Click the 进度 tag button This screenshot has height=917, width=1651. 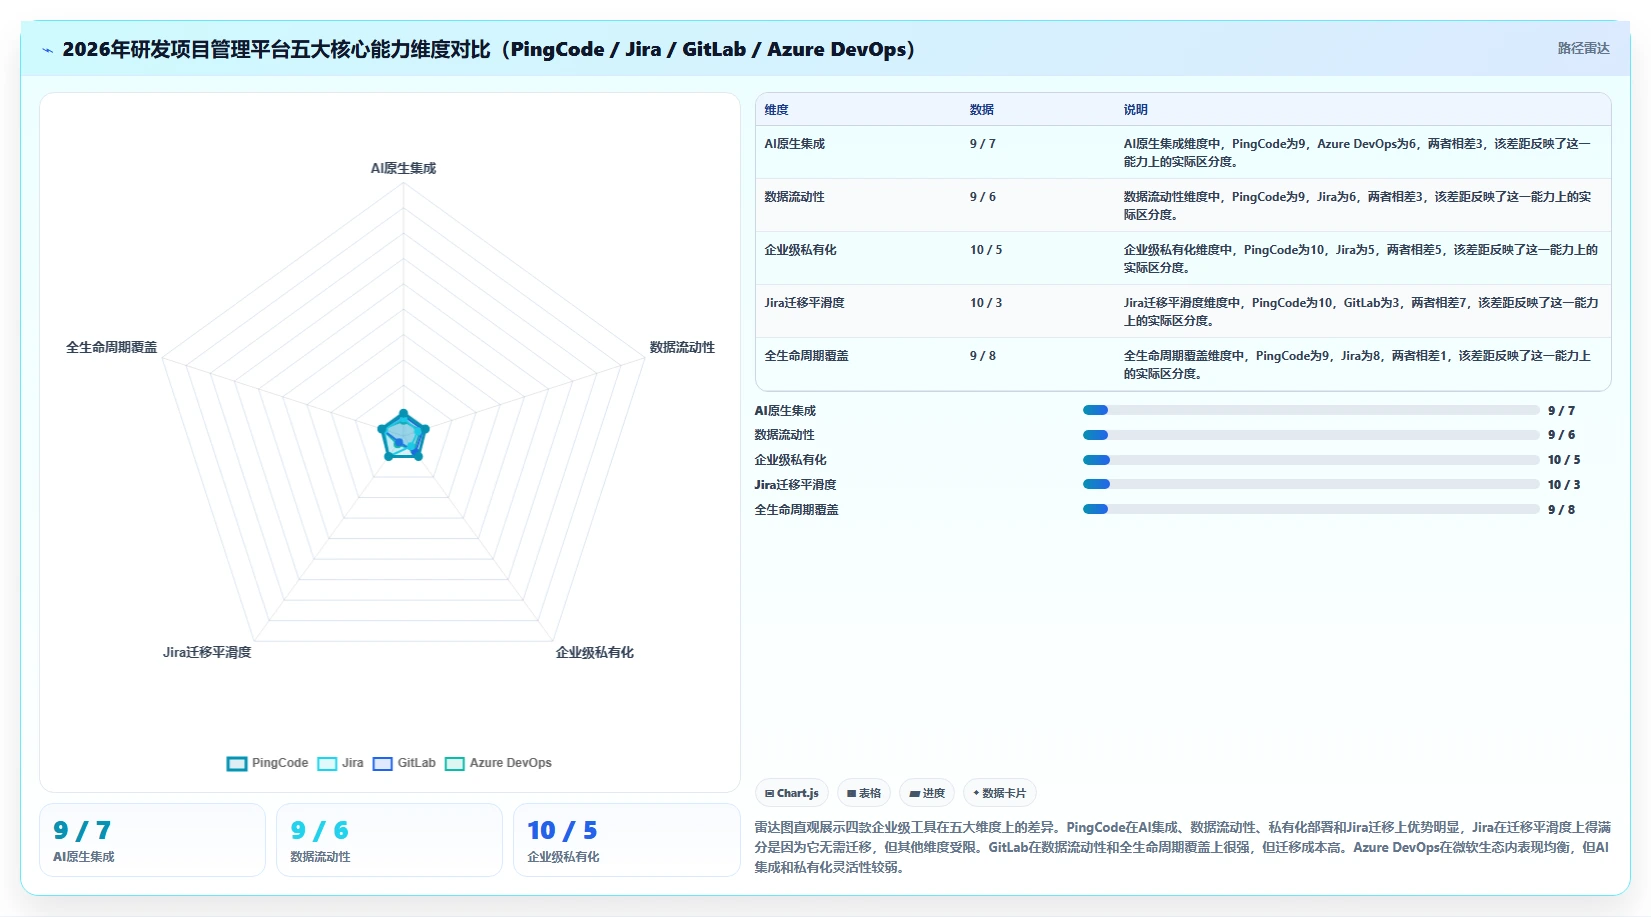927,793
